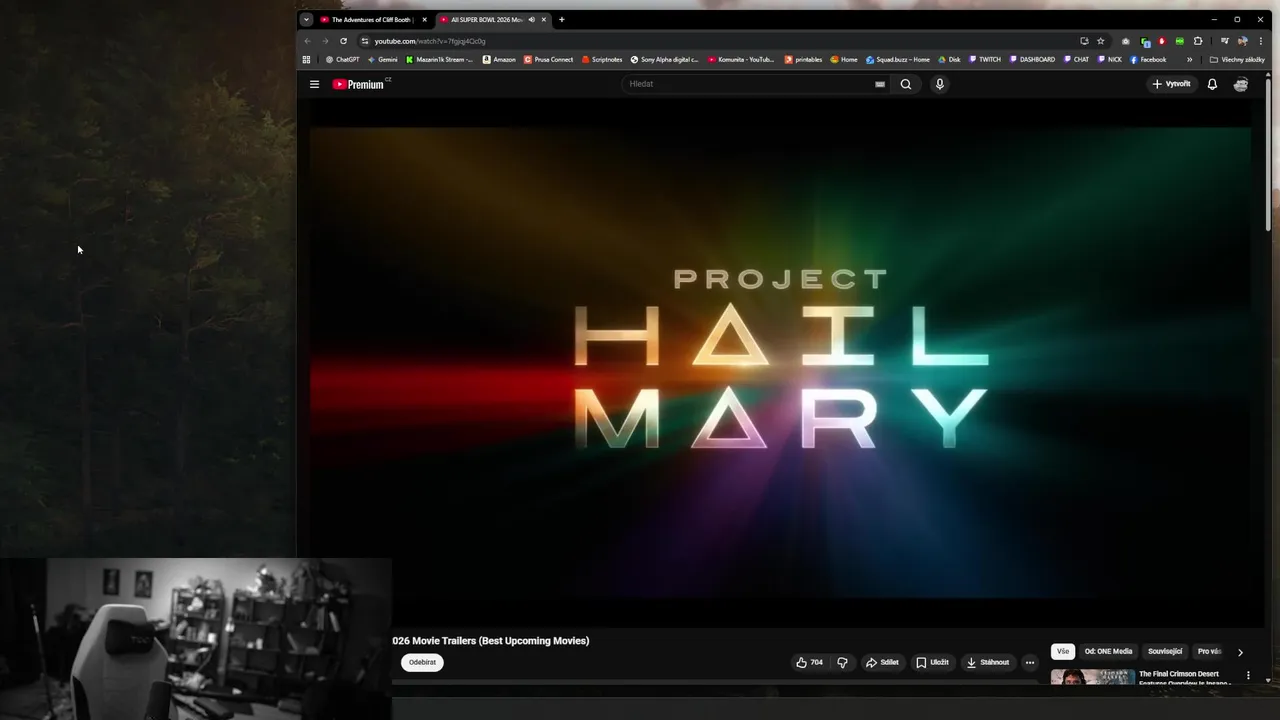Open options for The Final Crimson Desert video

(x=1248, y=676)
